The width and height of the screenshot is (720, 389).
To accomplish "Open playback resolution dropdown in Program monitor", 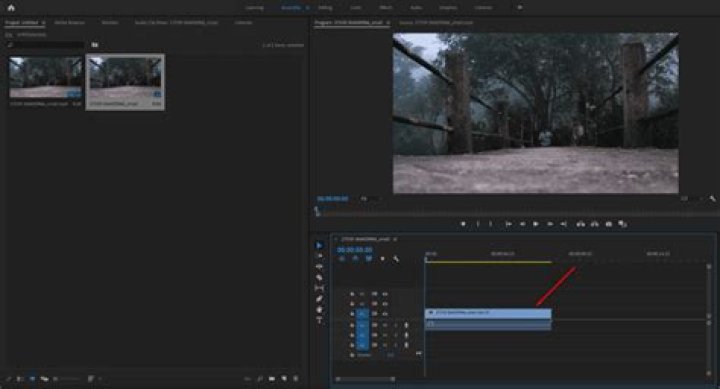I will (x=691, y=199).
